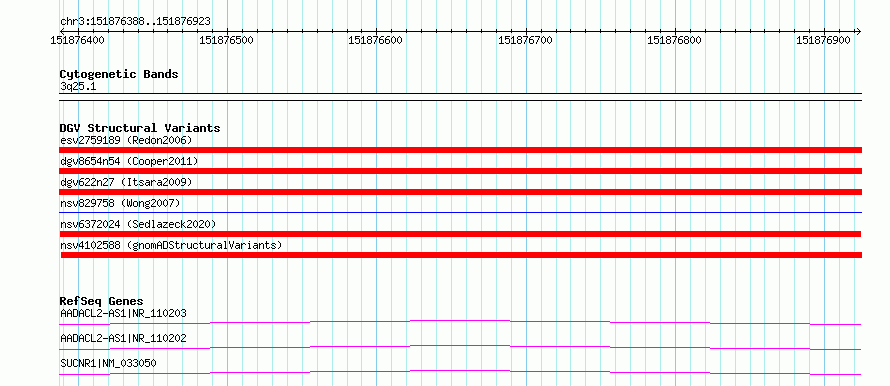Click the red bar under dgv8654n54

coord(460,171)
